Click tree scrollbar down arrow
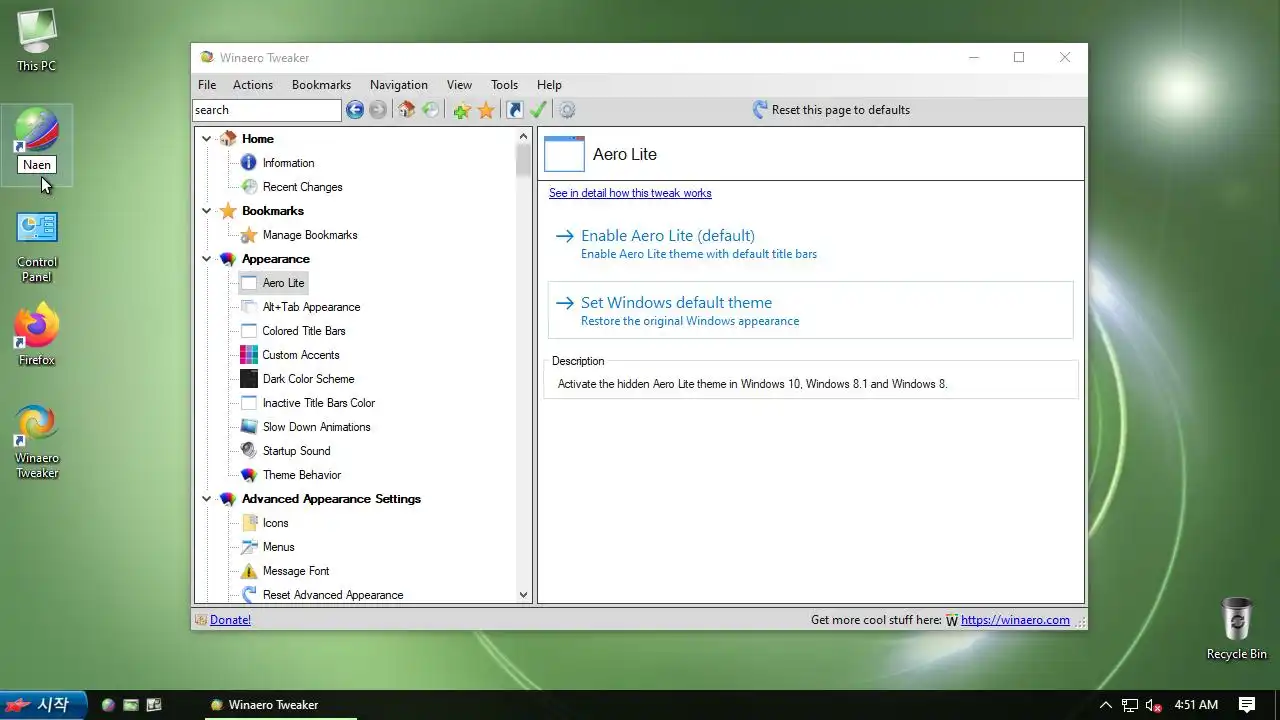Image resolution: width=1280 pixels, height=720 pixels. coord(523,595)
